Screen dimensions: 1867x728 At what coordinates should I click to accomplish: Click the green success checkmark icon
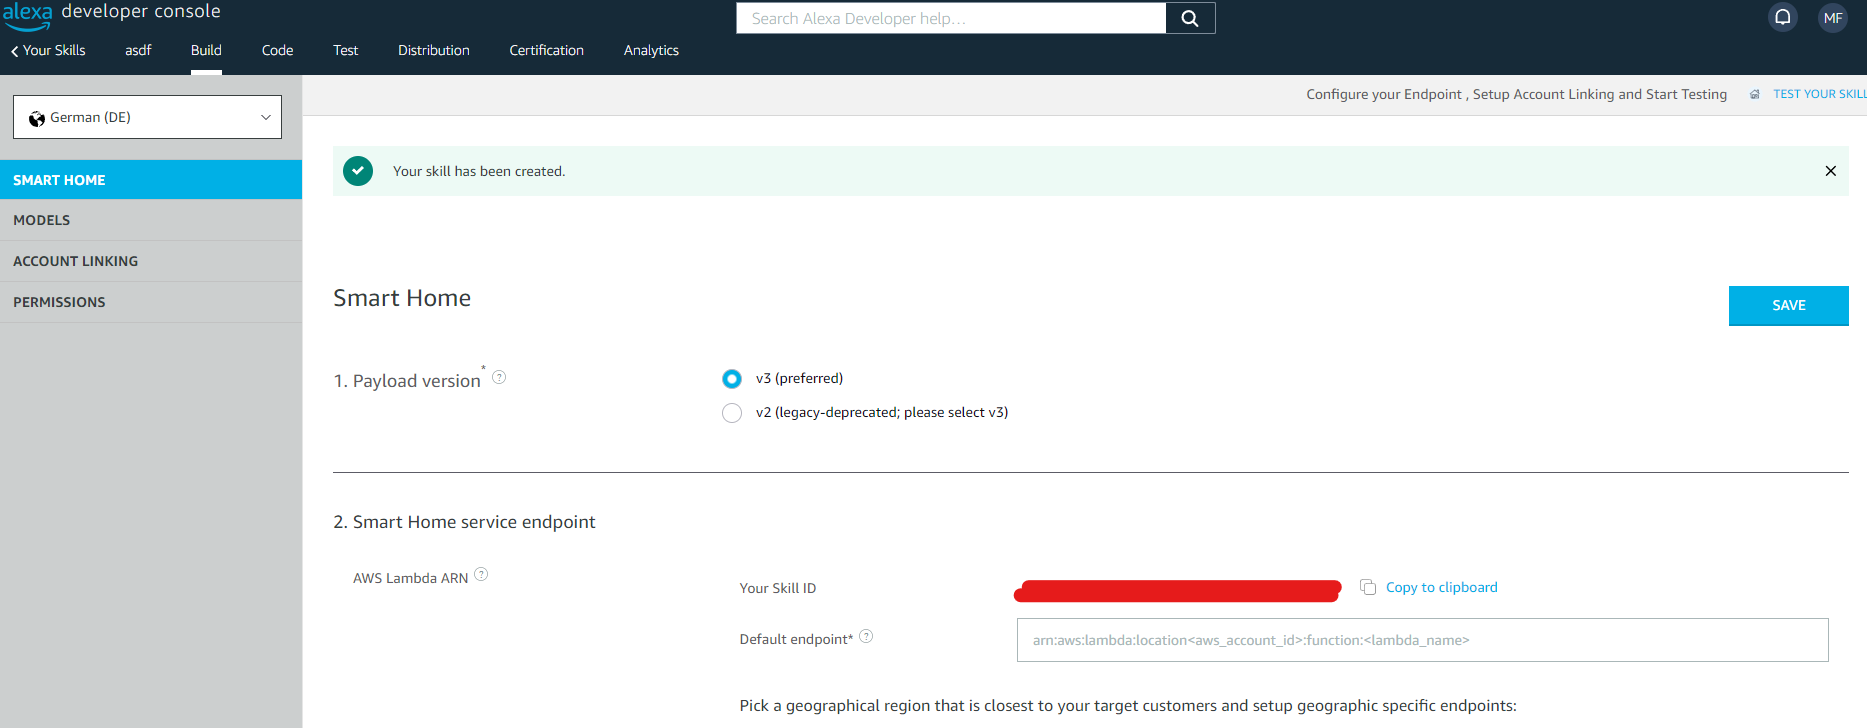pyautogui.click(x=358, y=171)
